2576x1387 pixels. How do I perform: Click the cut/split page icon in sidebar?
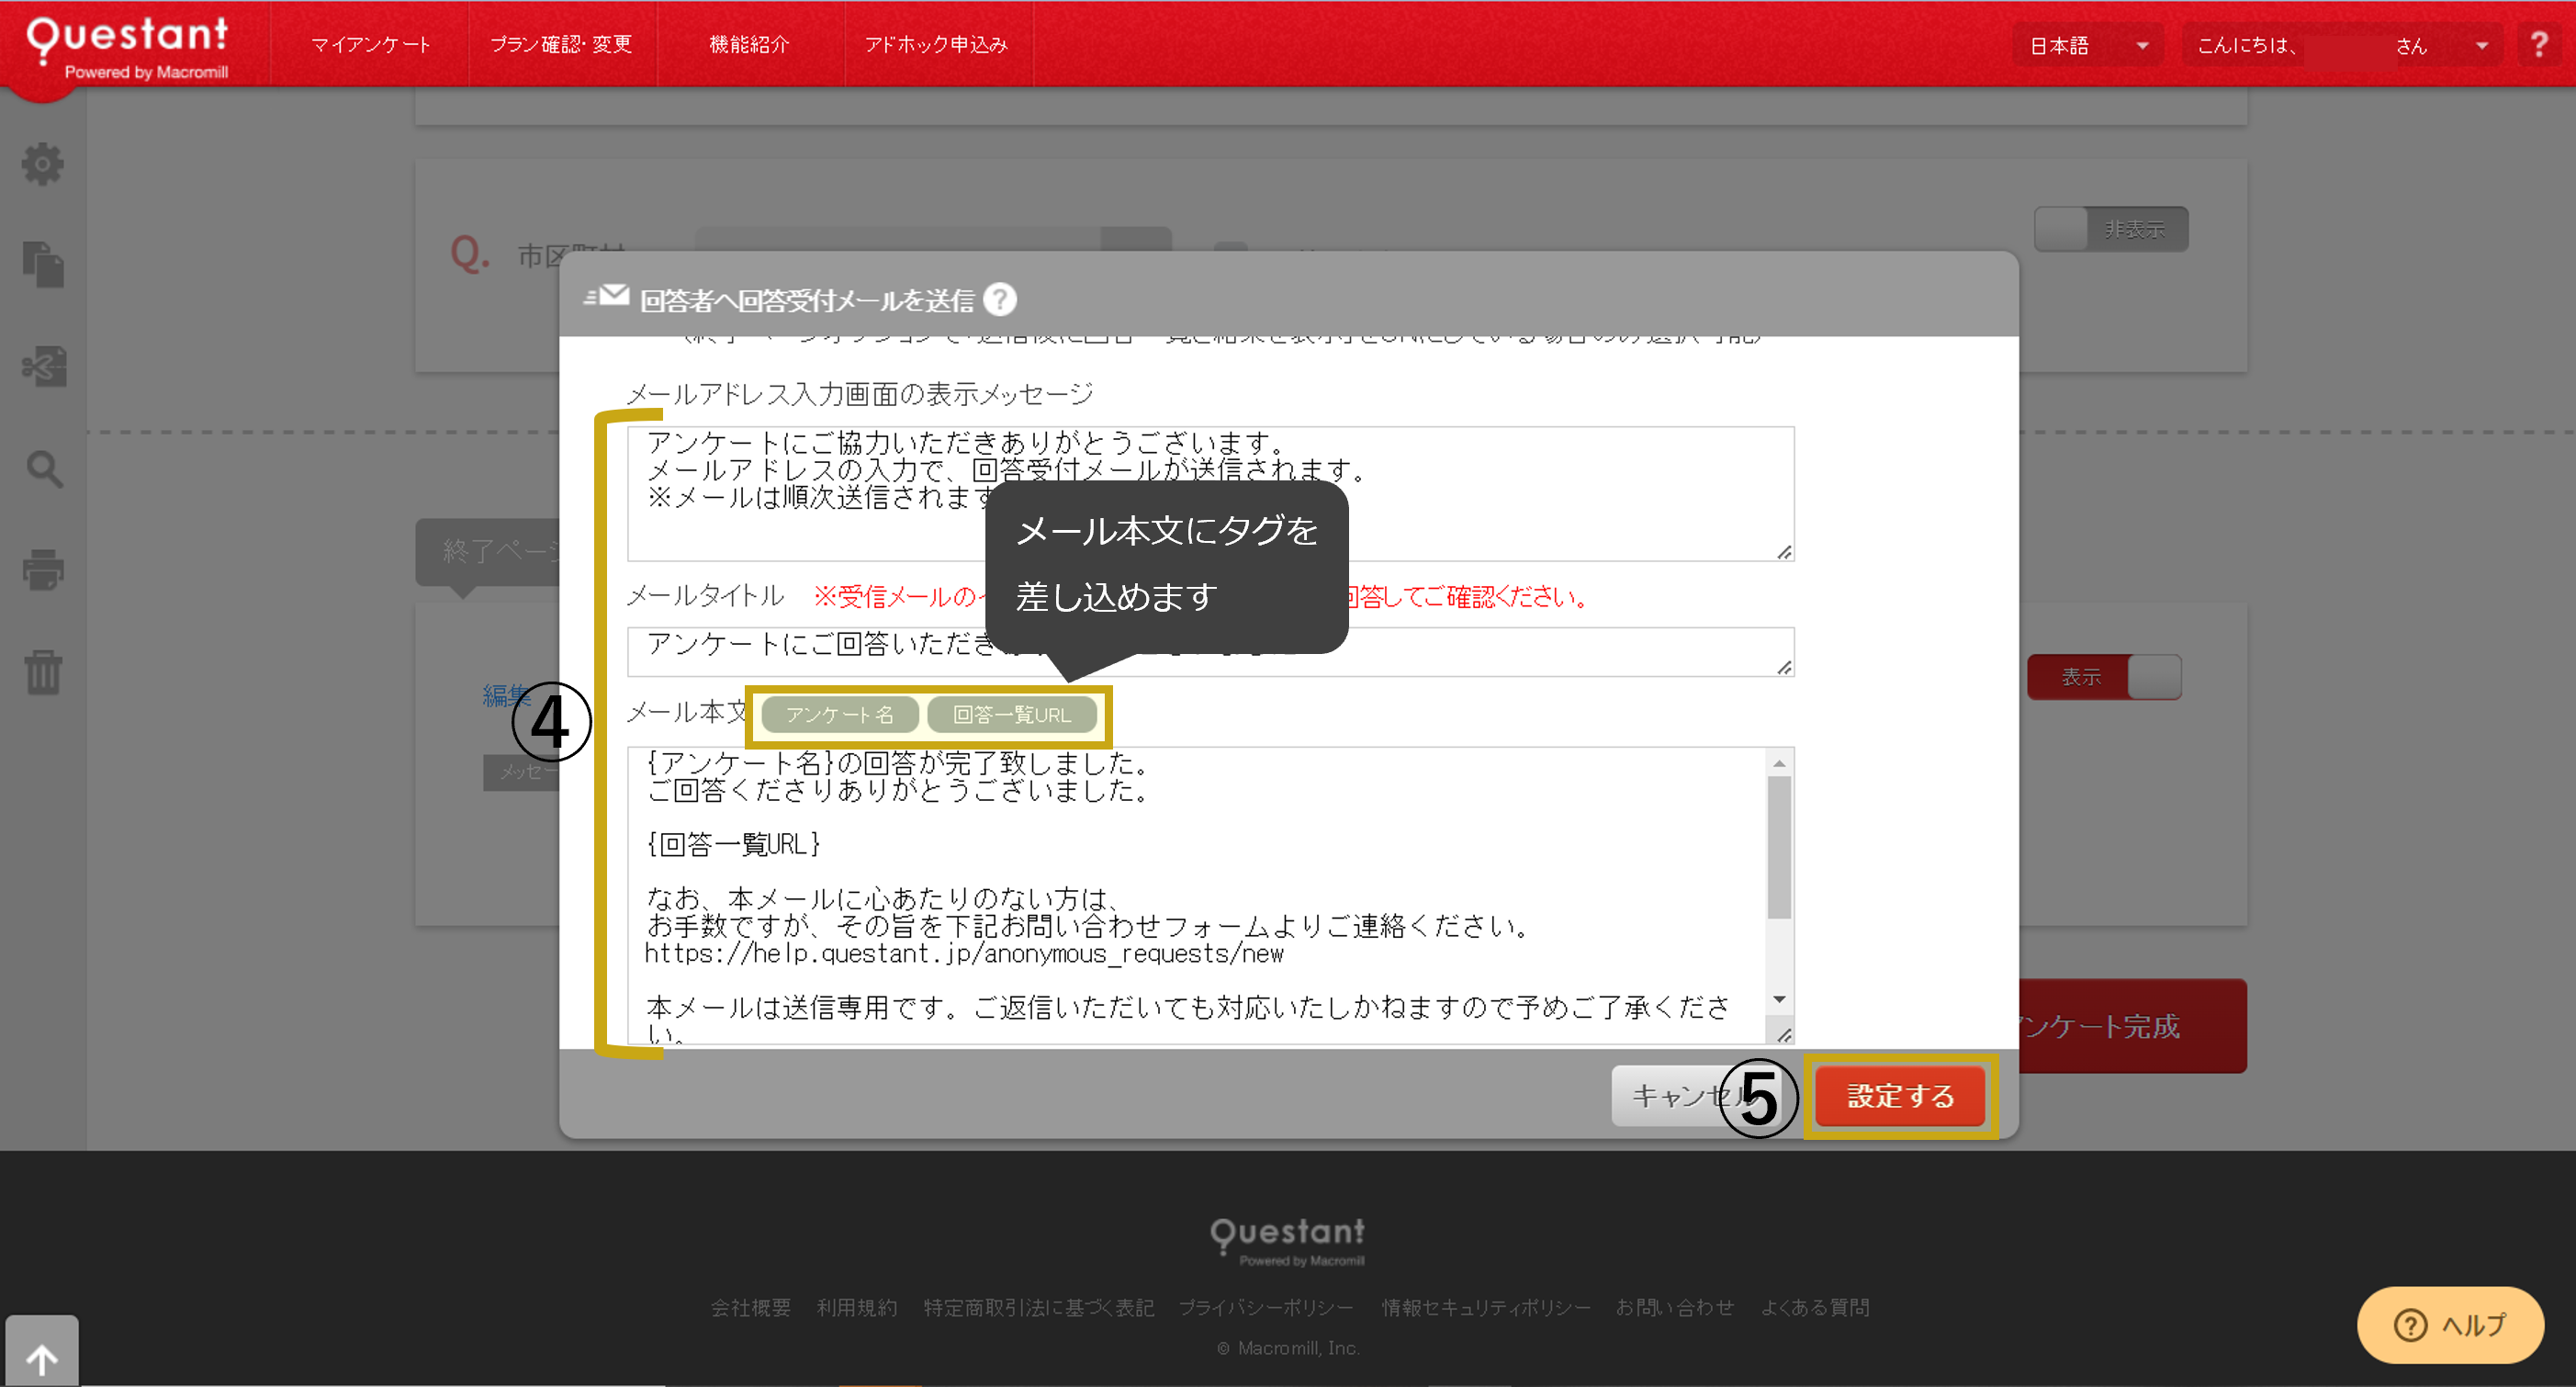pyautogui.click(x=44, y=366)
